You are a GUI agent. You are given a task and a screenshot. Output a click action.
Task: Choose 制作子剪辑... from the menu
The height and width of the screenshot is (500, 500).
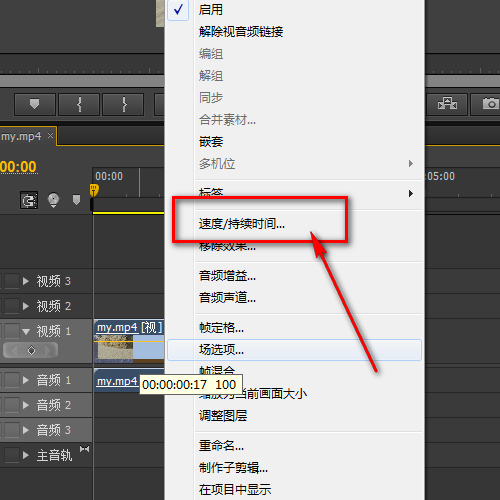(295, 468)
